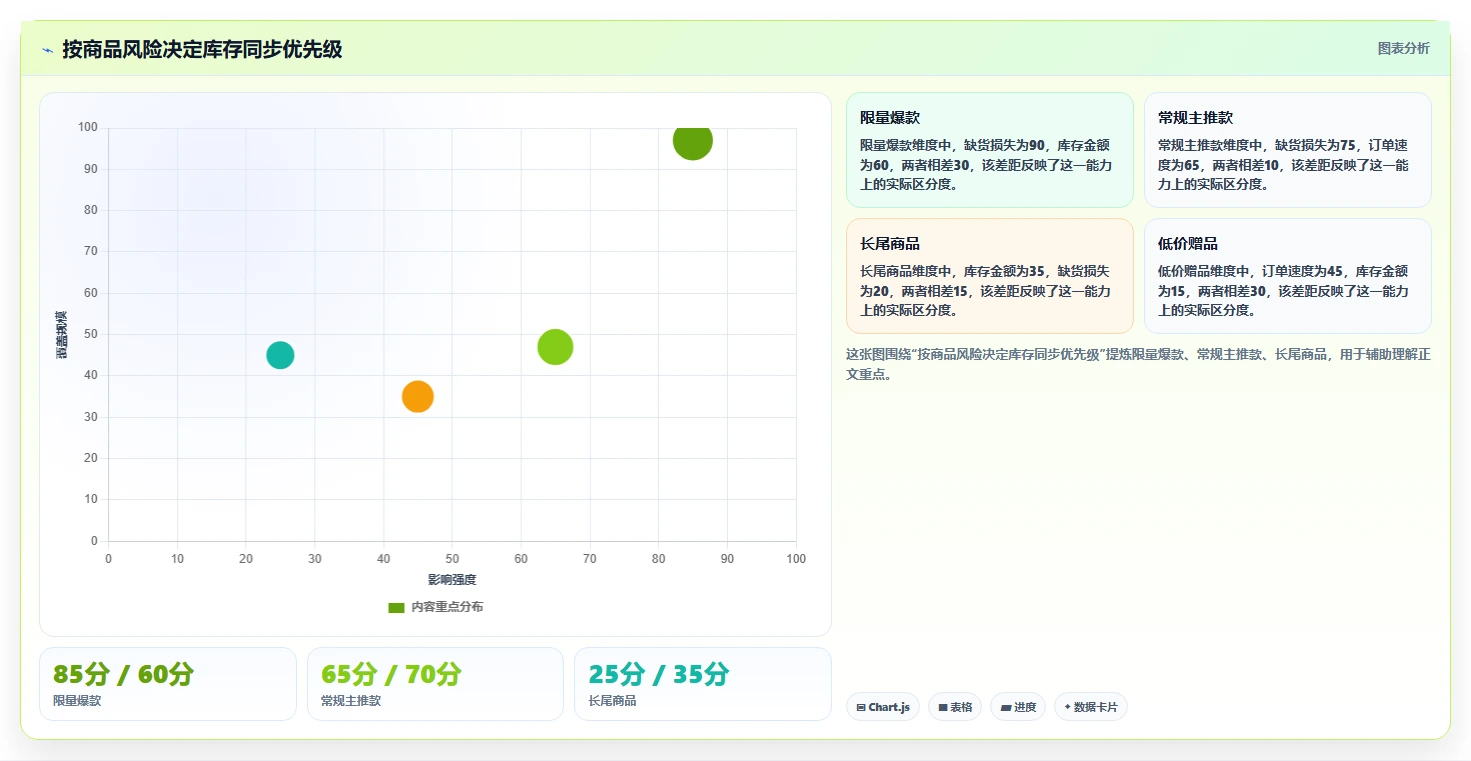
Task: Click the page title 按商品风险决定库存同步优先级
Action: coord(202,49)
